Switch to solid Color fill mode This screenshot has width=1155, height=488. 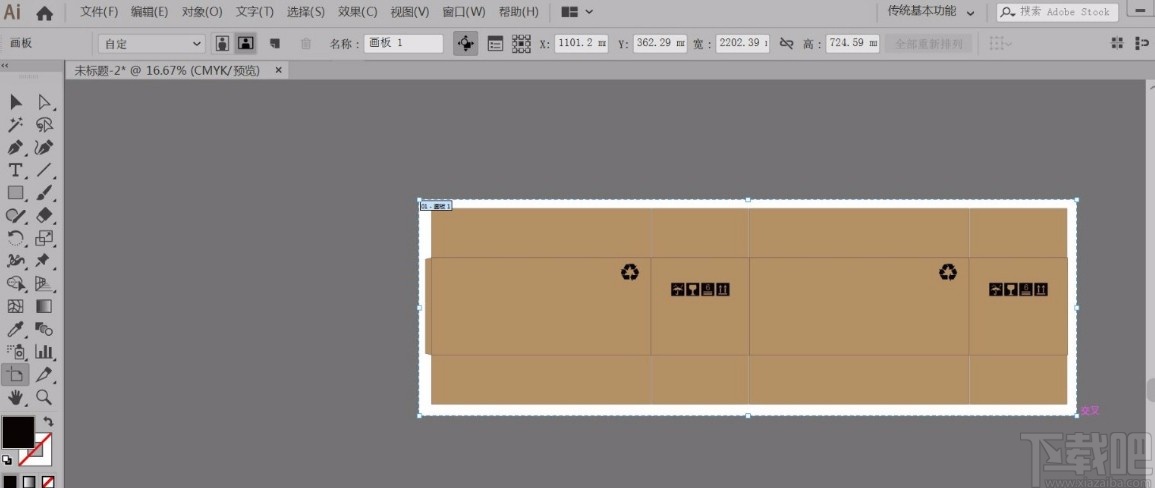10,481
